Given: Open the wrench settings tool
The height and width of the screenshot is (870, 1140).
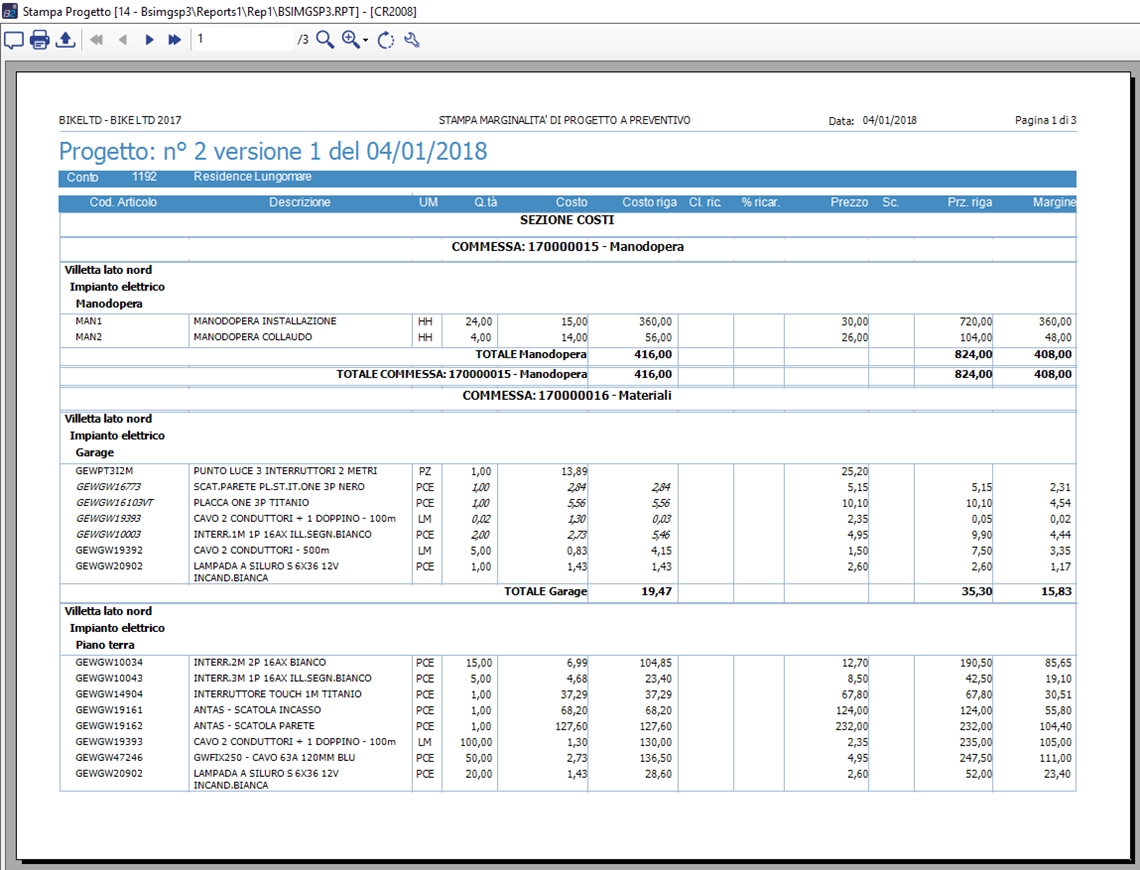Looking at the screenshot, I should 411,40.
